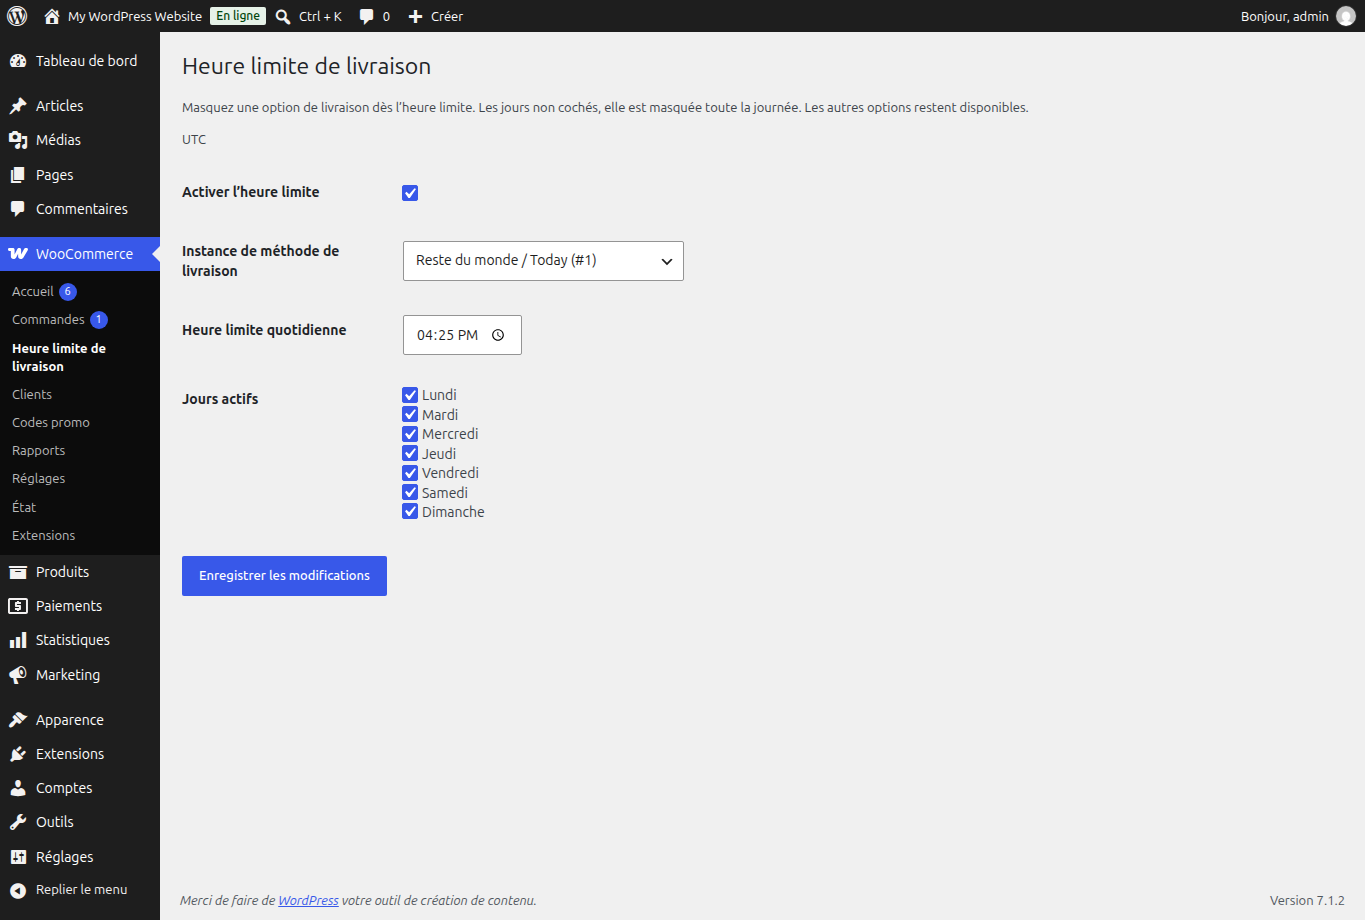Uncheck the Lundi checkbox
Image resolution: width=1365 pixels, height=920 pixels.
(x=410, y=395)
